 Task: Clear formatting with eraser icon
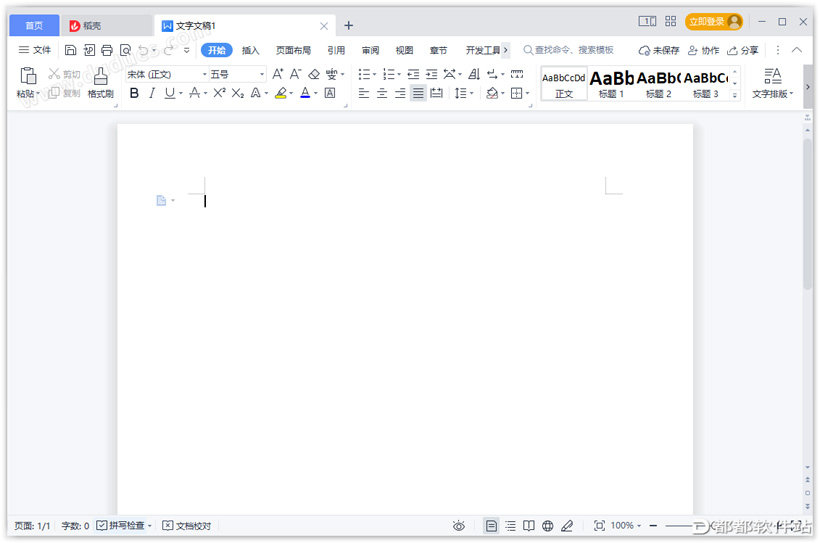(314, 74)
